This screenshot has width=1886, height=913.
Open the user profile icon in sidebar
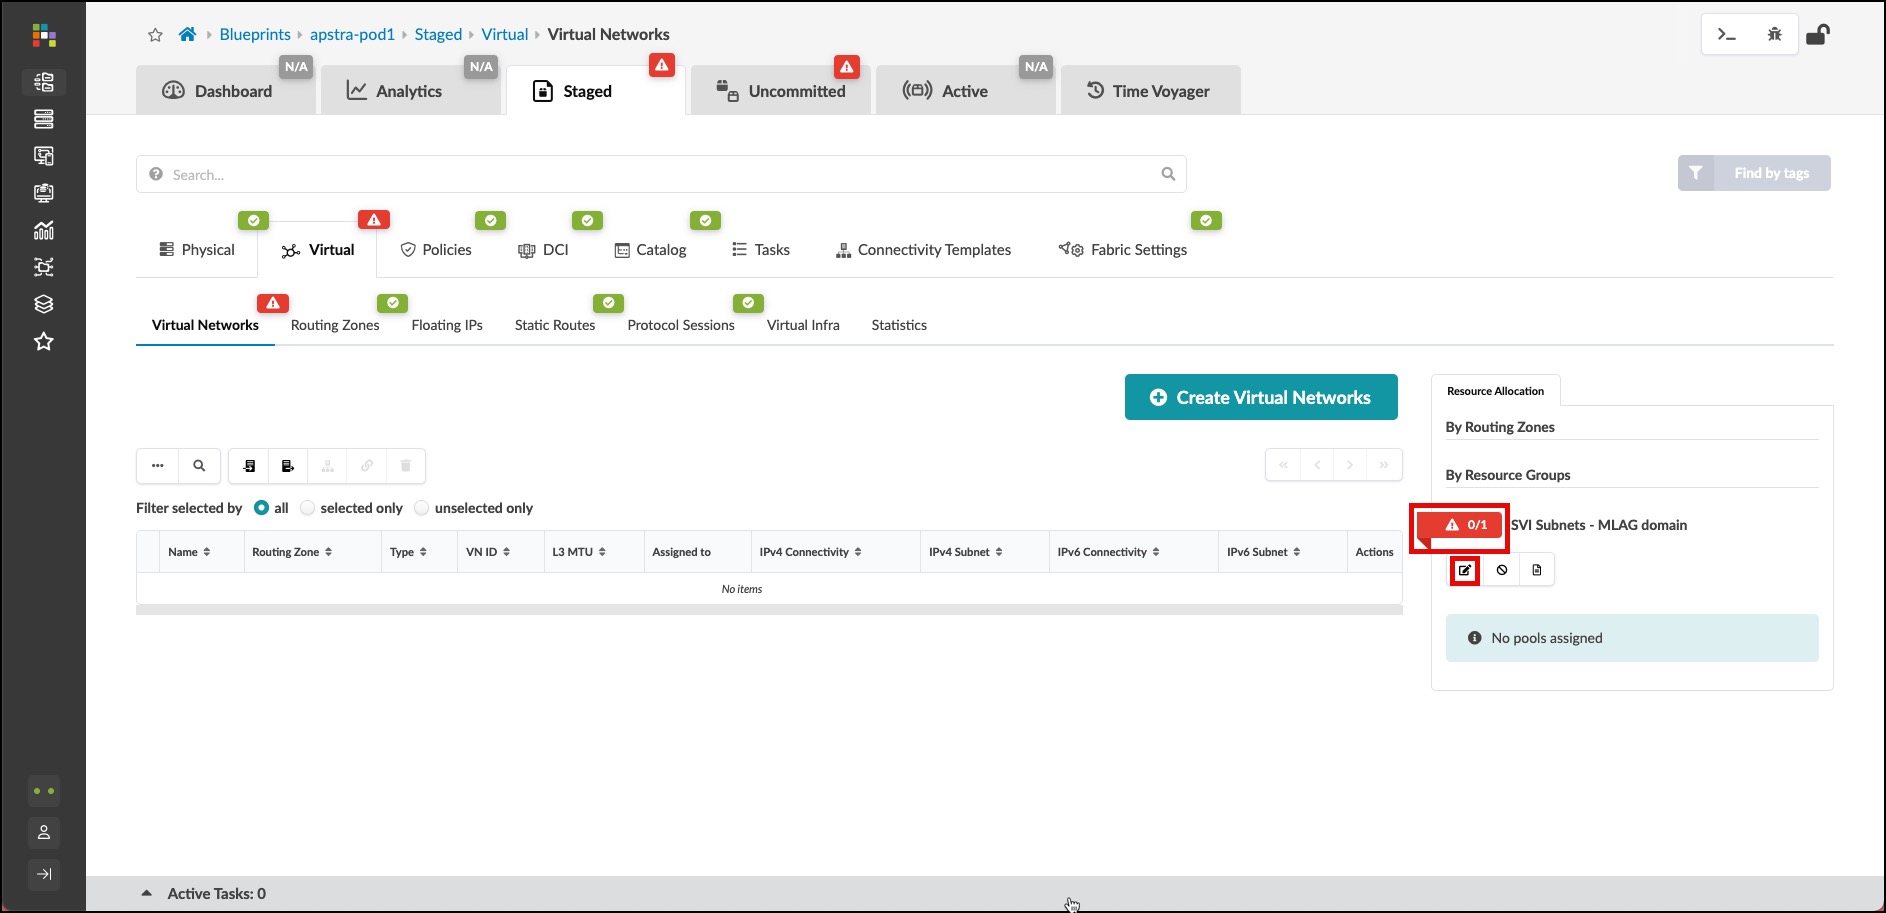[x=44, y=832]
